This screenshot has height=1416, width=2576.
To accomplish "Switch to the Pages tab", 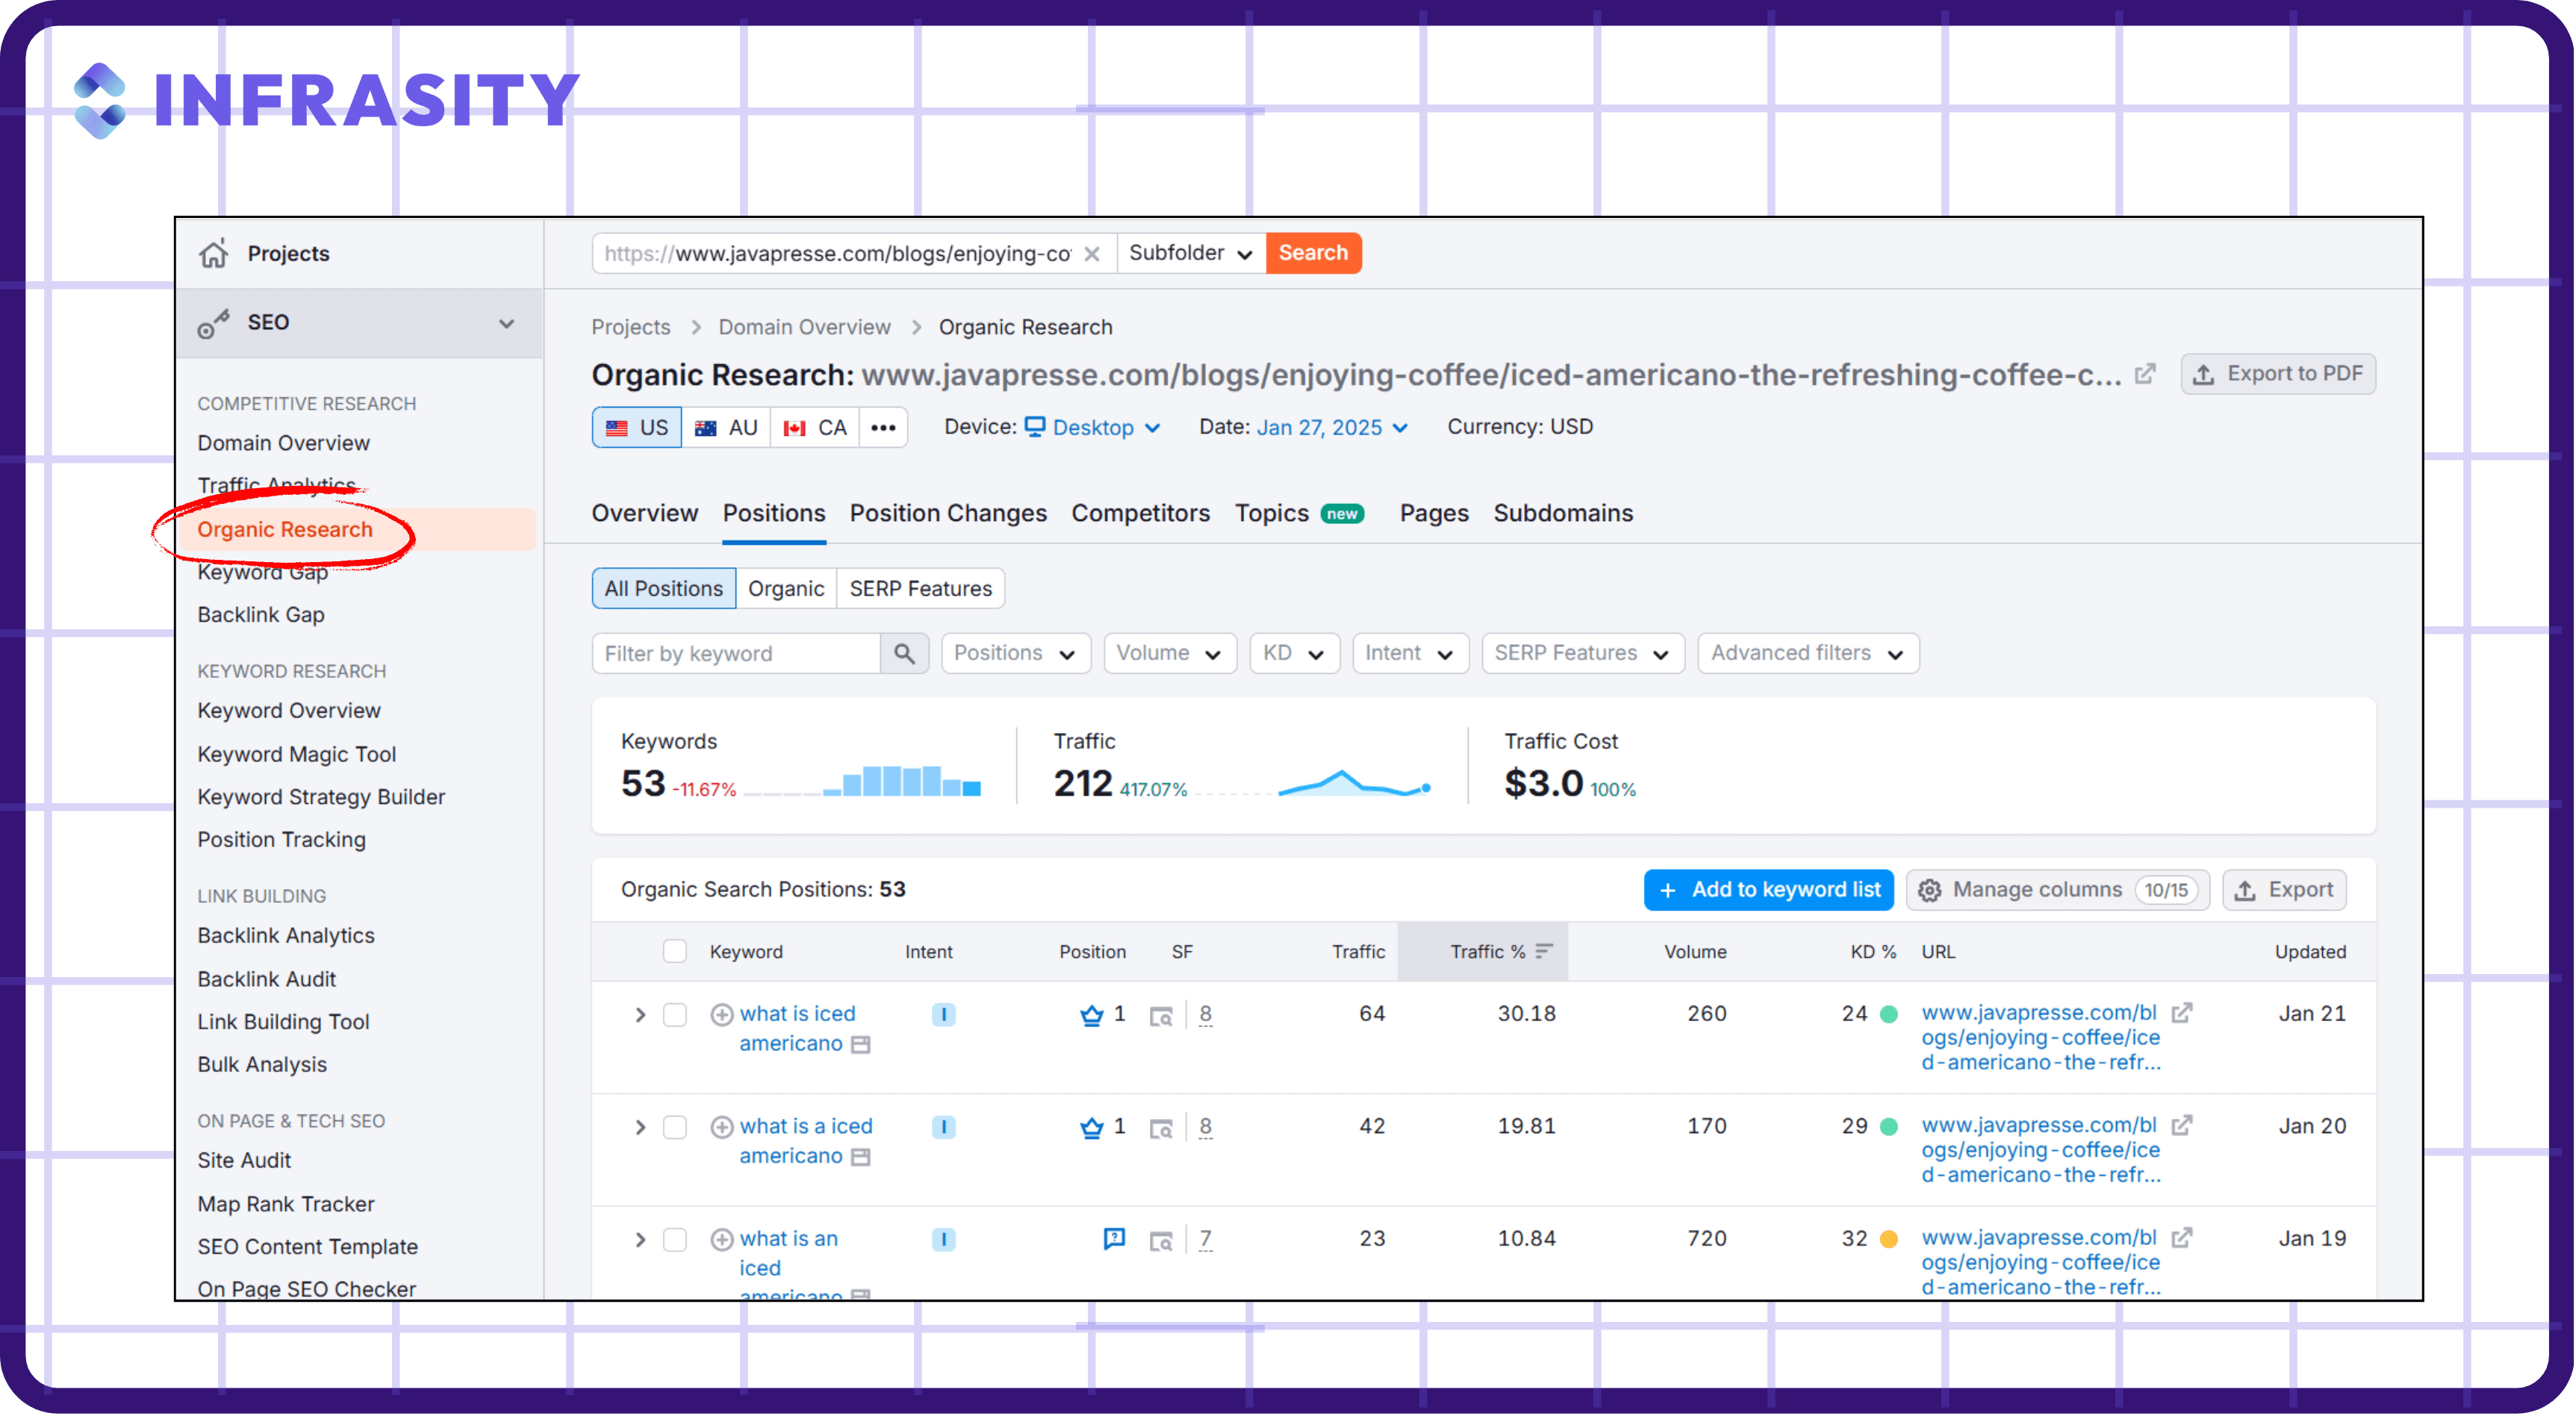I will (1434, 514).
